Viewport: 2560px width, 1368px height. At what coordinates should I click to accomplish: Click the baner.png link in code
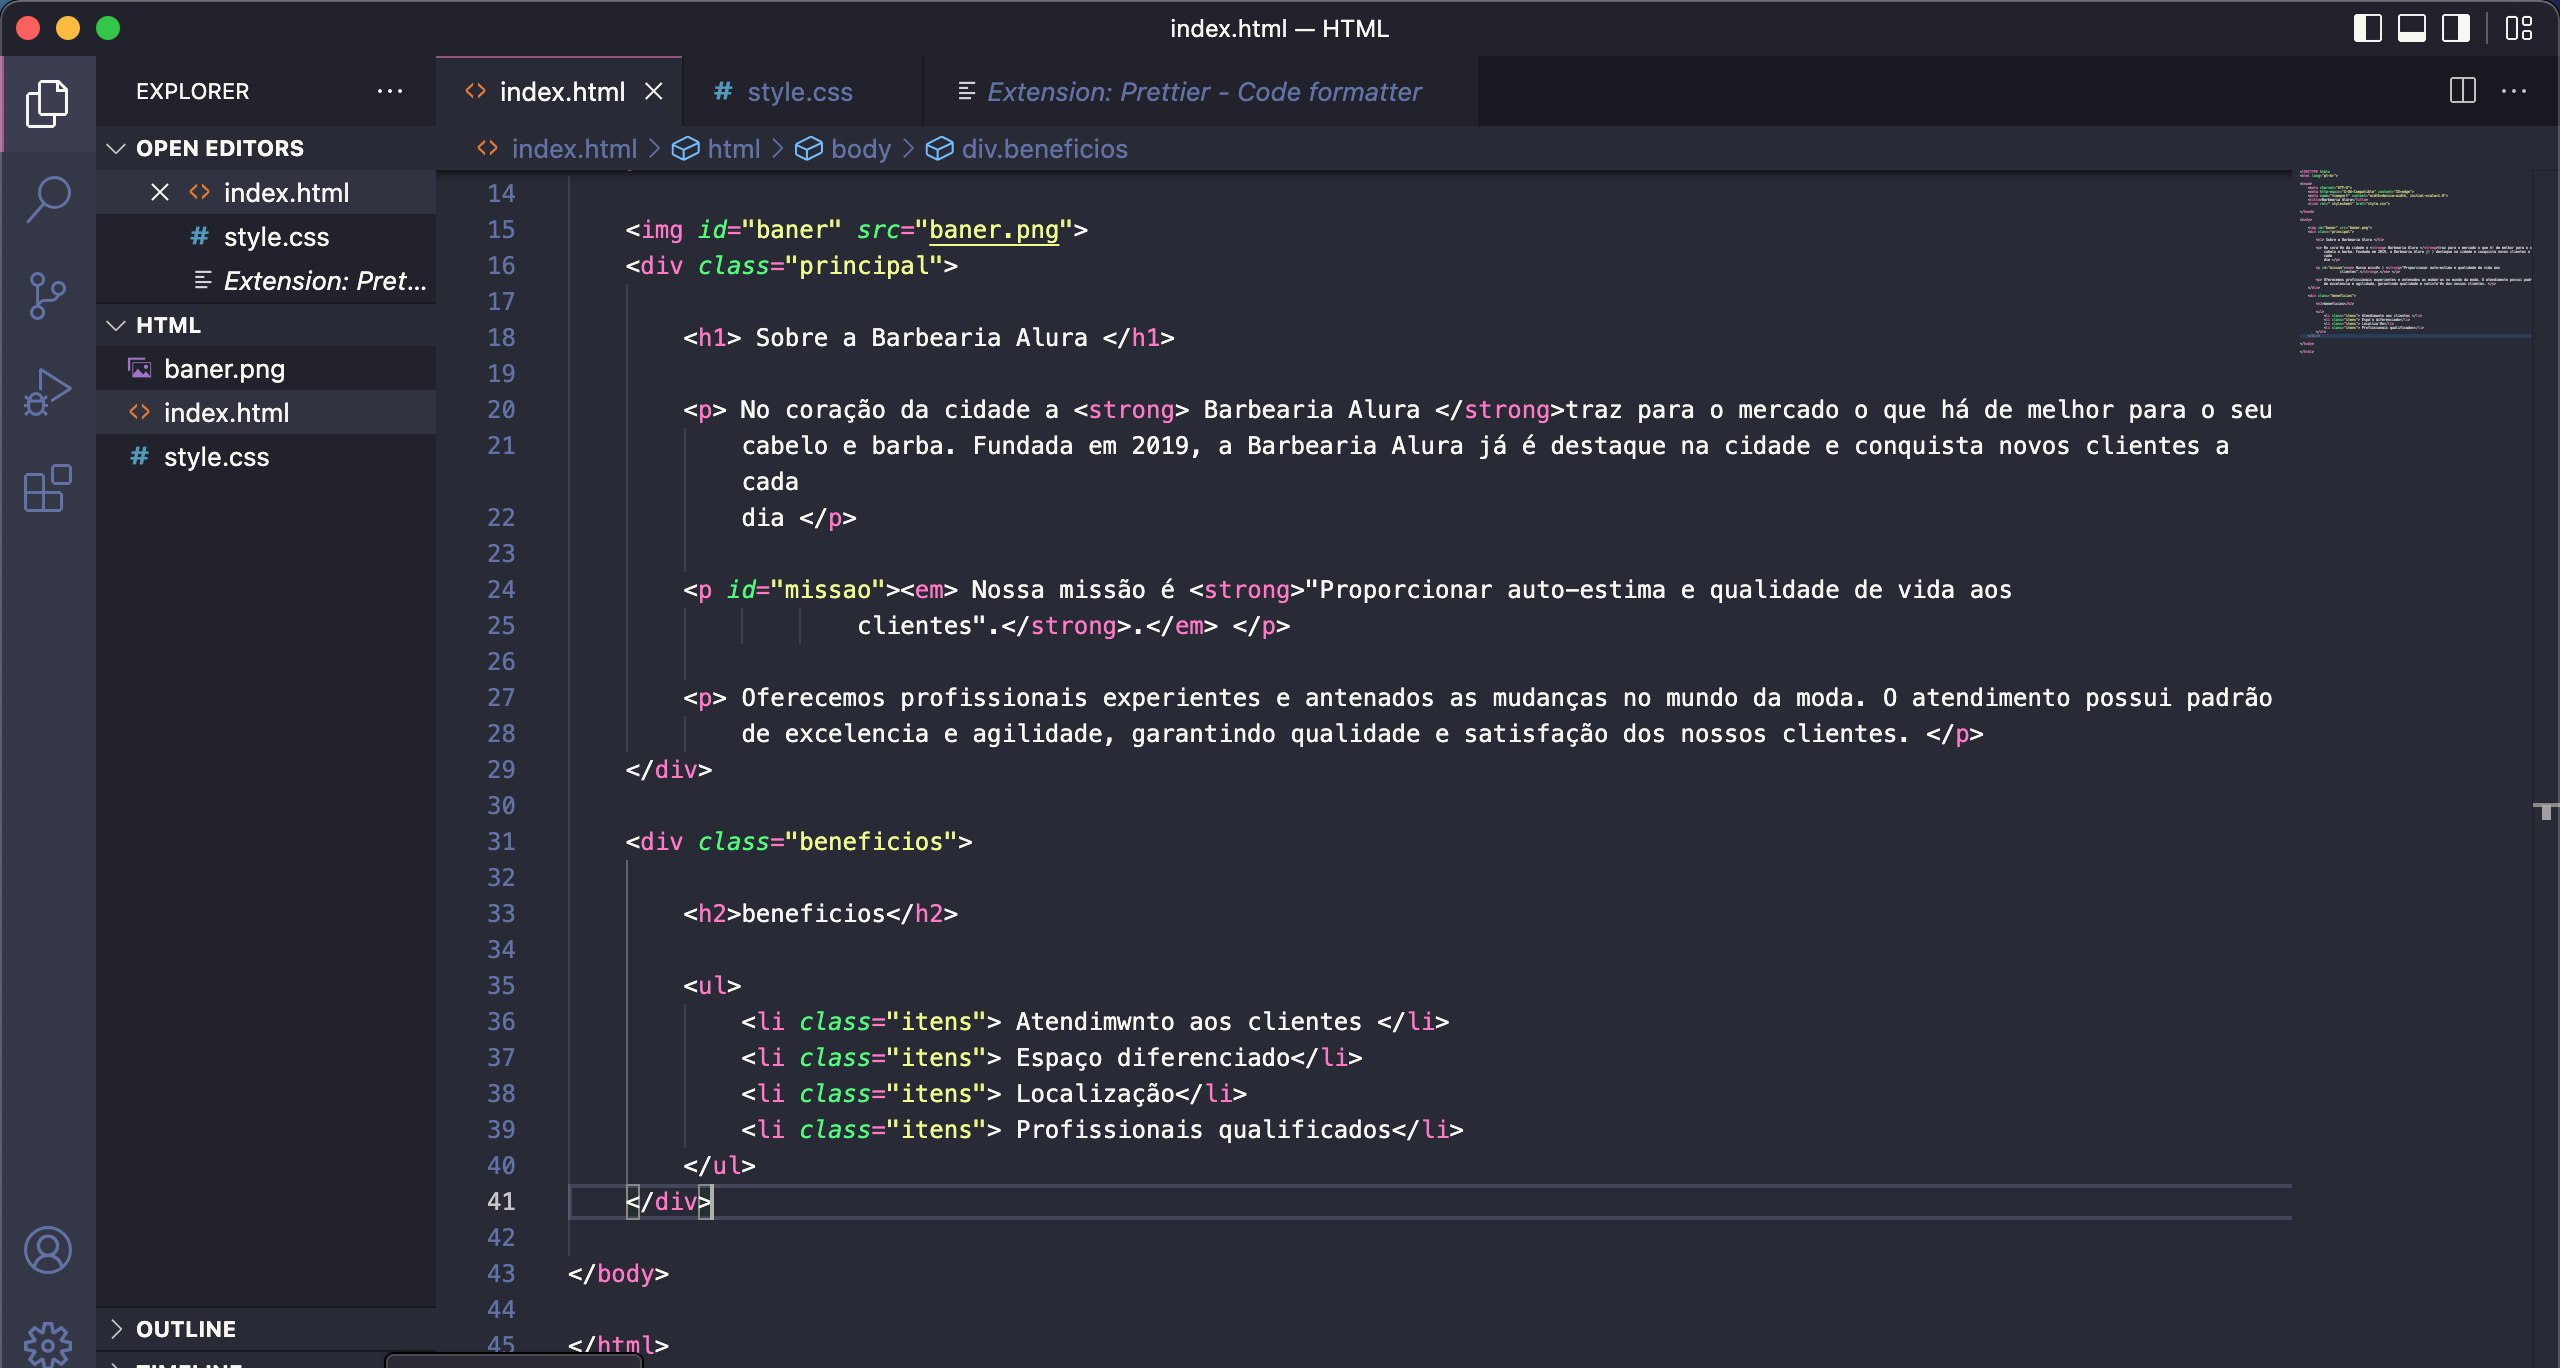(x=993, y=230)
